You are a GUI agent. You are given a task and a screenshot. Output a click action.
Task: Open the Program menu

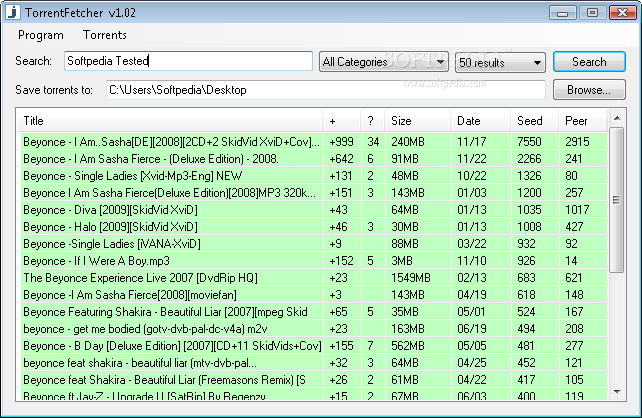(x=41, y=35)
